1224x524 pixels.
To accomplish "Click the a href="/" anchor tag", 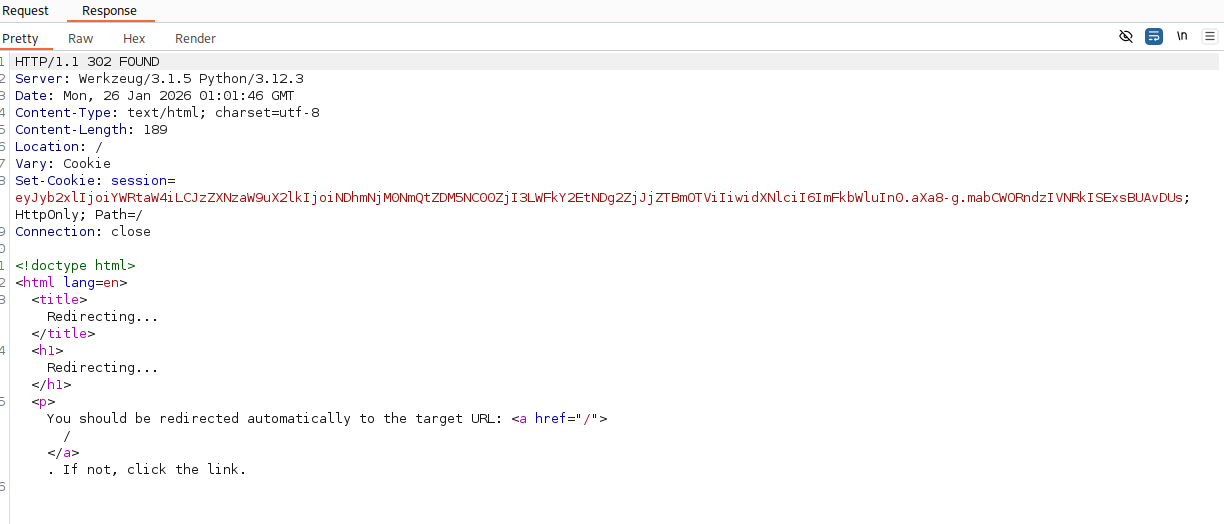I will click(x=559, y=419).
